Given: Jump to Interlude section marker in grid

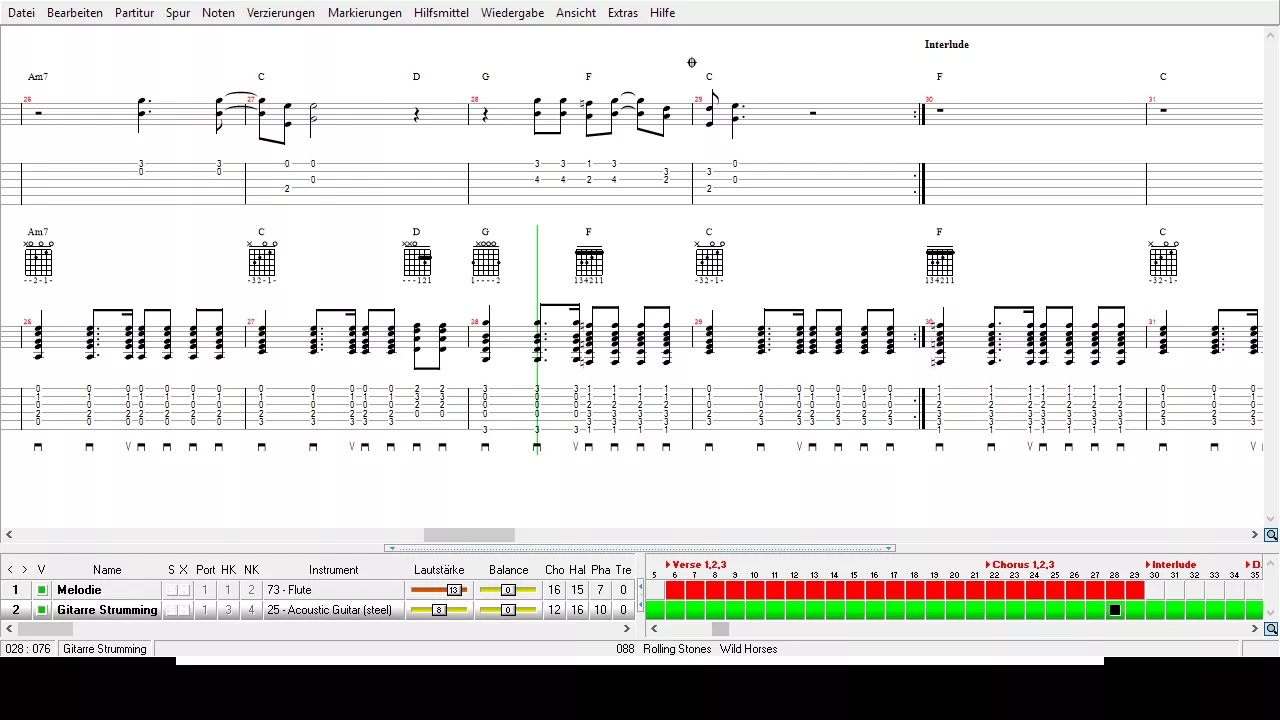Looking at the screenshot, I should point(1171,565).
